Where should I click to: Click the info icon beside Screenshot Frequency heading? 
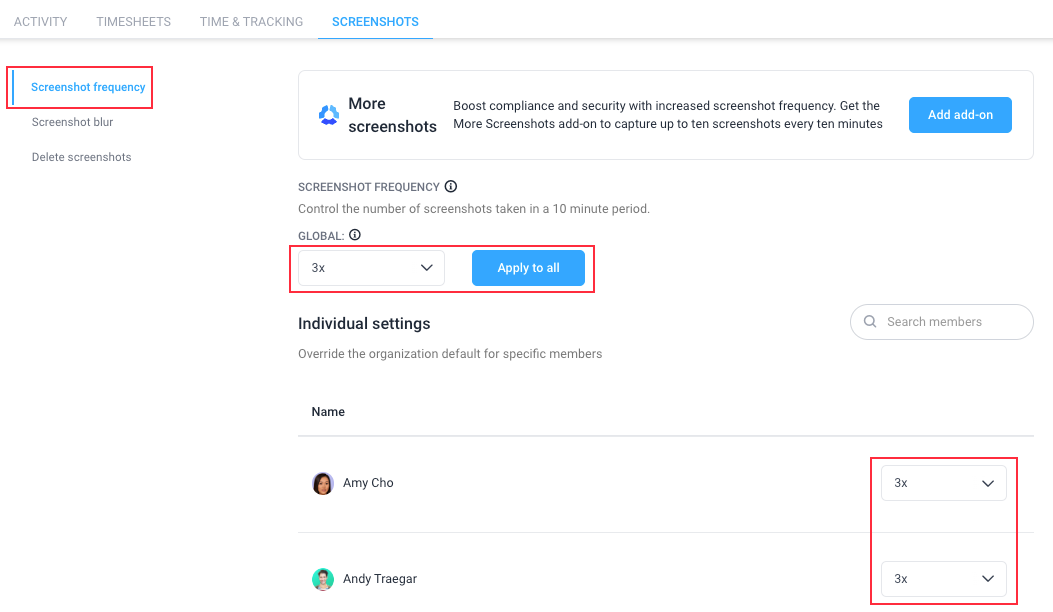[451, 186]
